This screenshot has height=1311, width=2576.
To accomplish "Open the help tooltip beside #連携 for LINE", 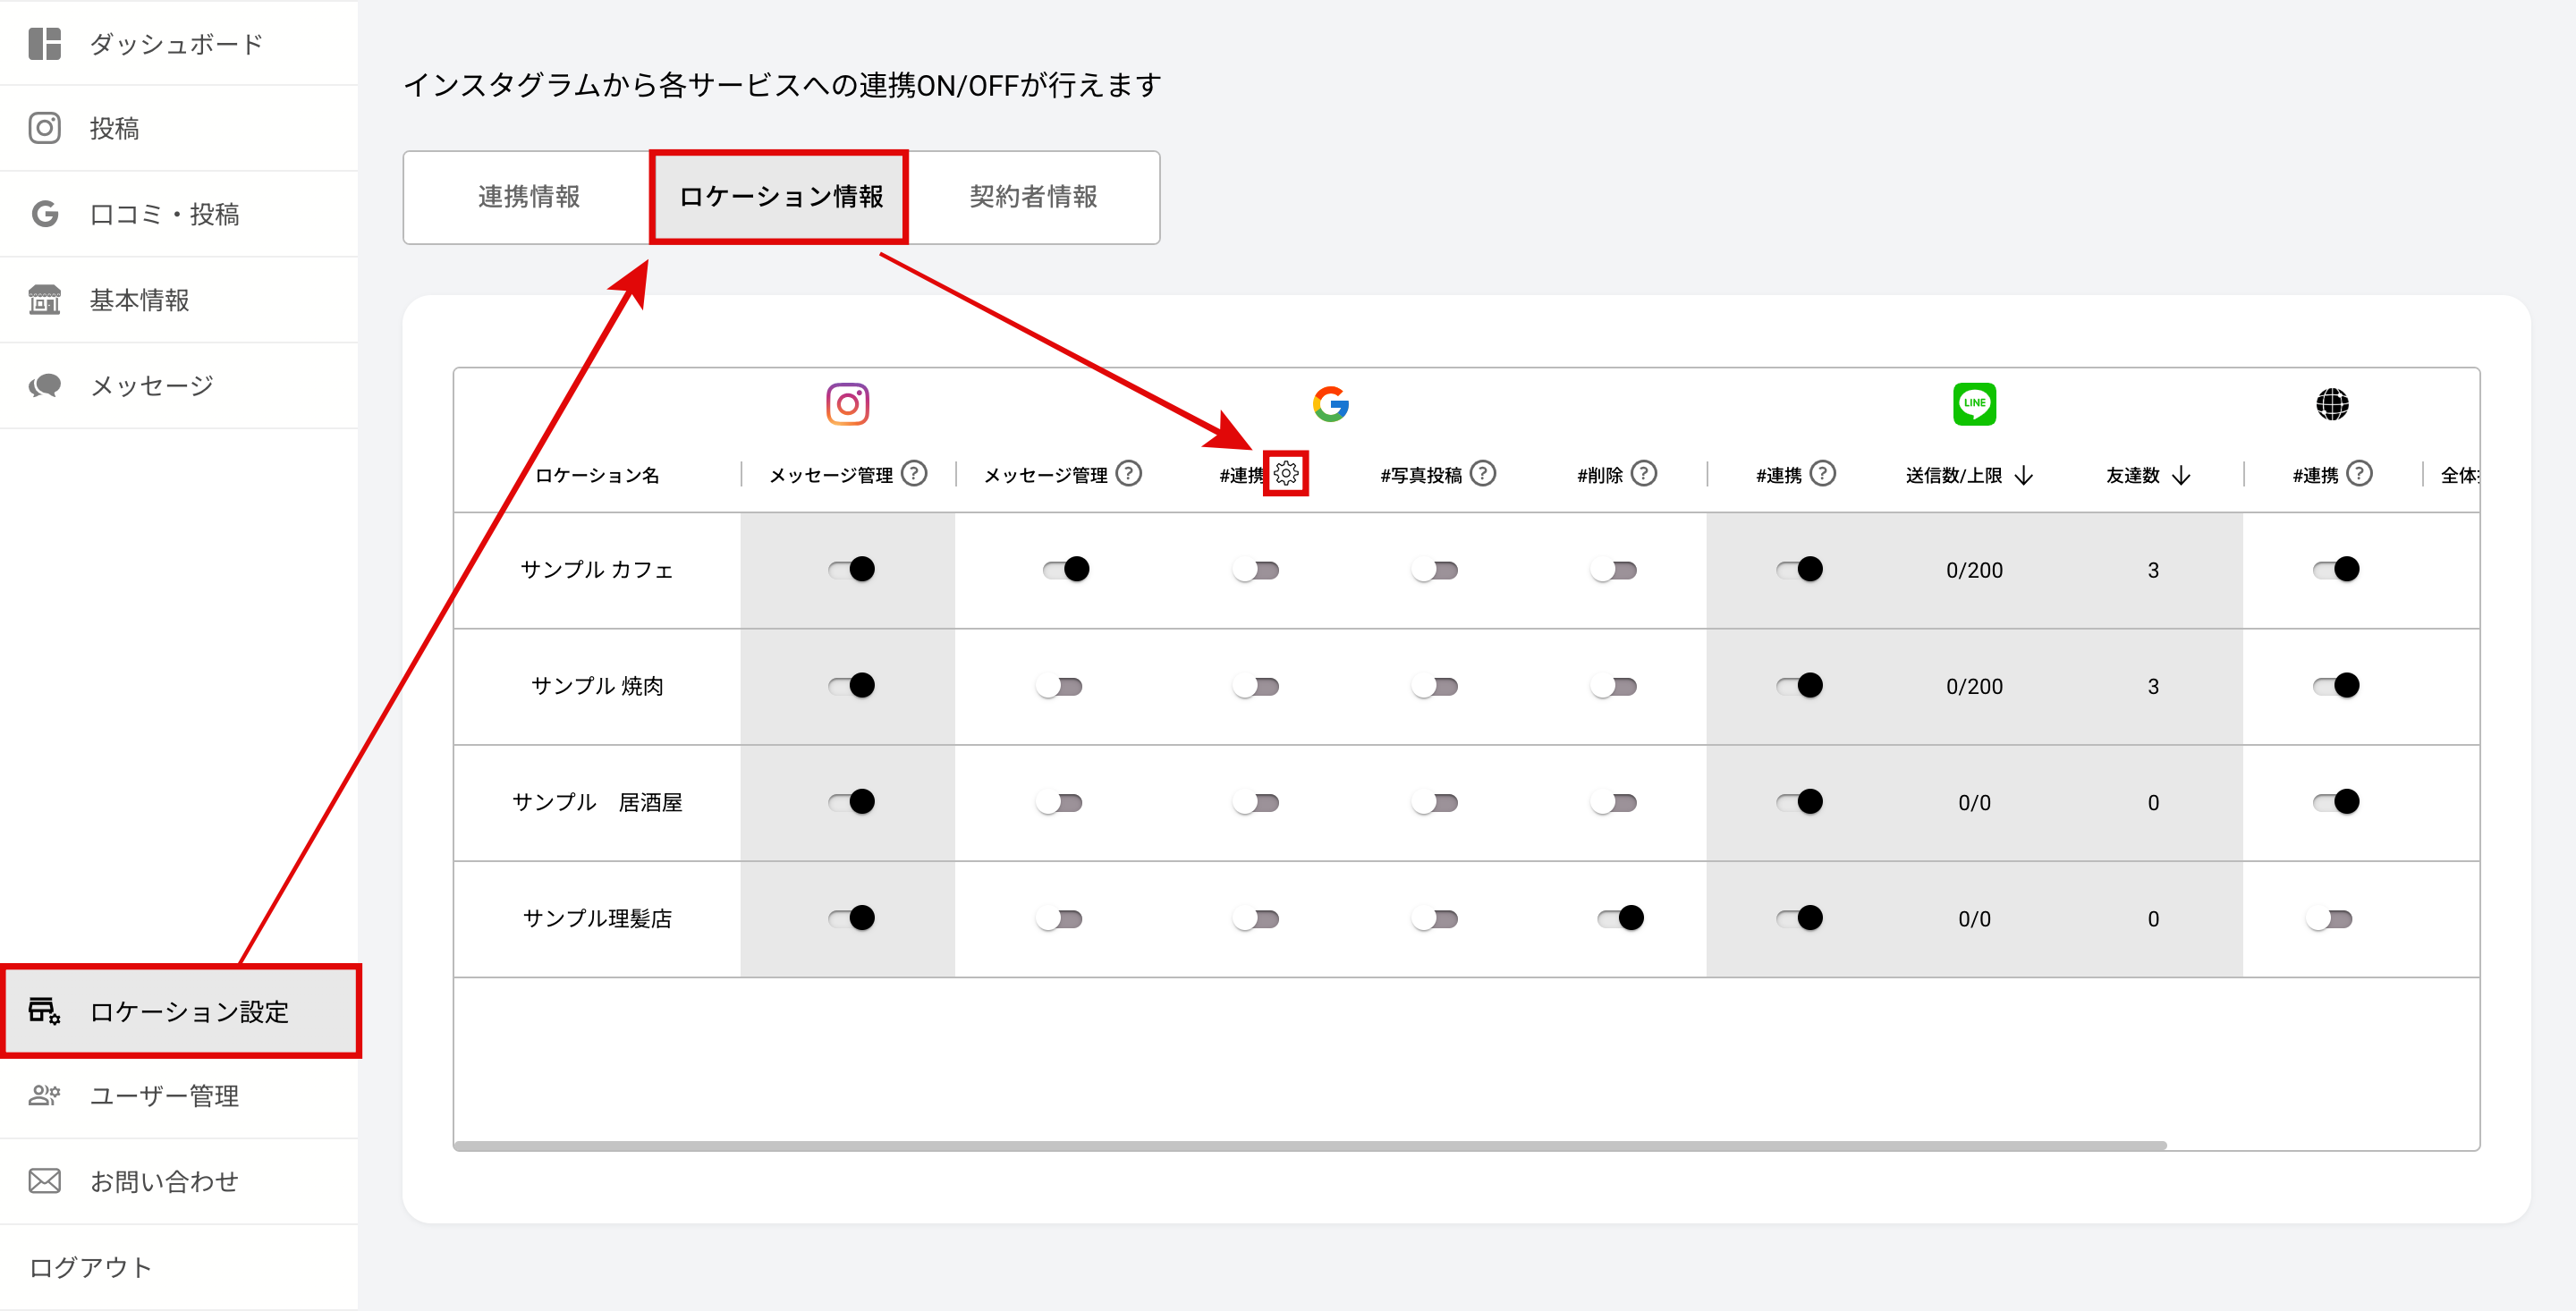I will pos(1824,473).
